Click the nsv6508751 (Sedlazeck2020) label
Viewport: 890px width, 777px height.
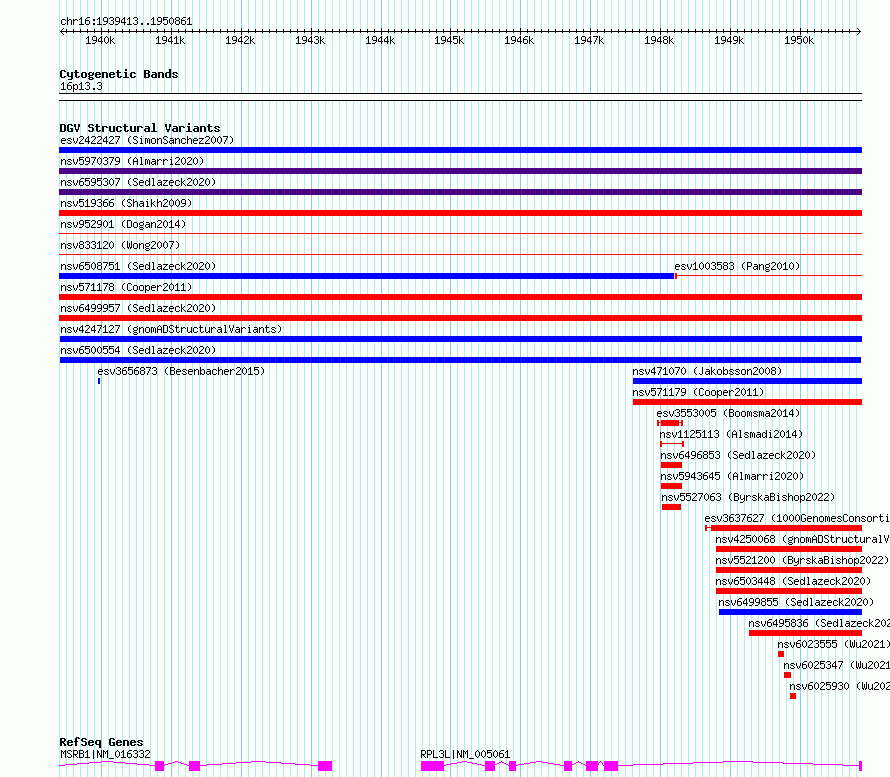point(138,266)
